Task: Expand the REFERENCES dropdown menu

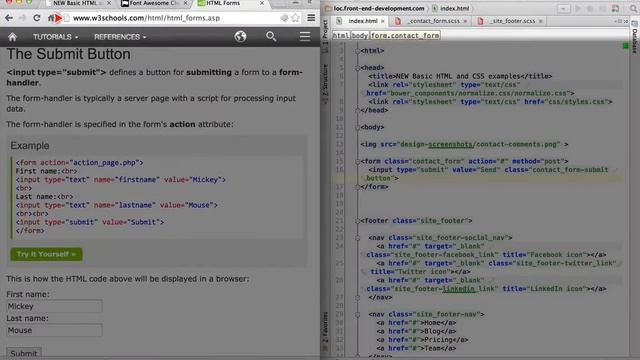Action: click(x=120, y=37)
